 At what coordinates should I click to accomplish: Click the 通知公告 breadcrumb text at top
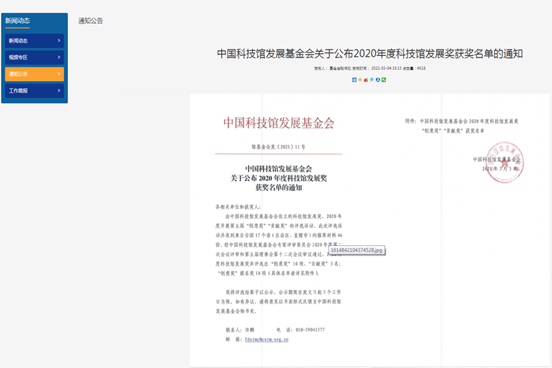tap(90, 21)
